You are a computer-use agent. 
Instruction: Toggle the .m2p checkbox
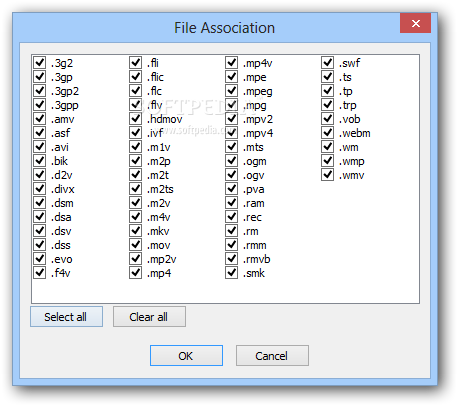pyautogui.click(x=136, y=161)
